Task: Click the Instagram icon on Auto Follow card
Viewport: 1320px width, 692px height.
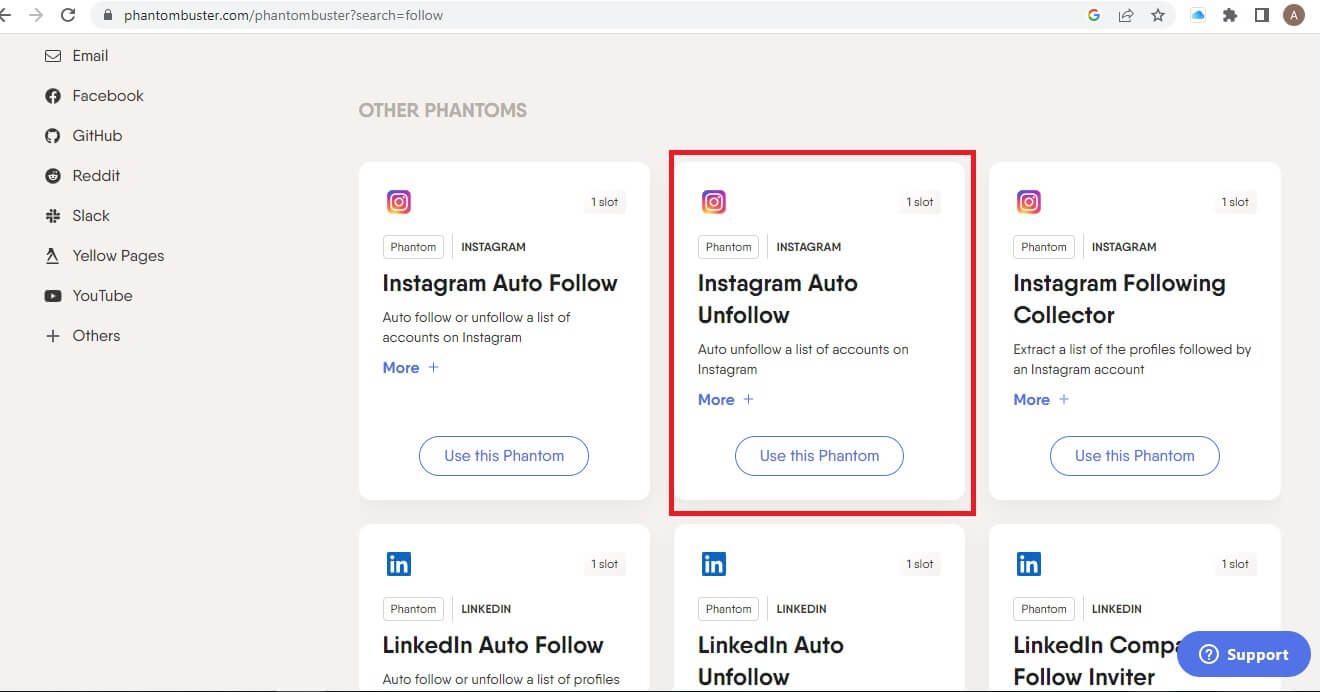Action: [399, 202]
